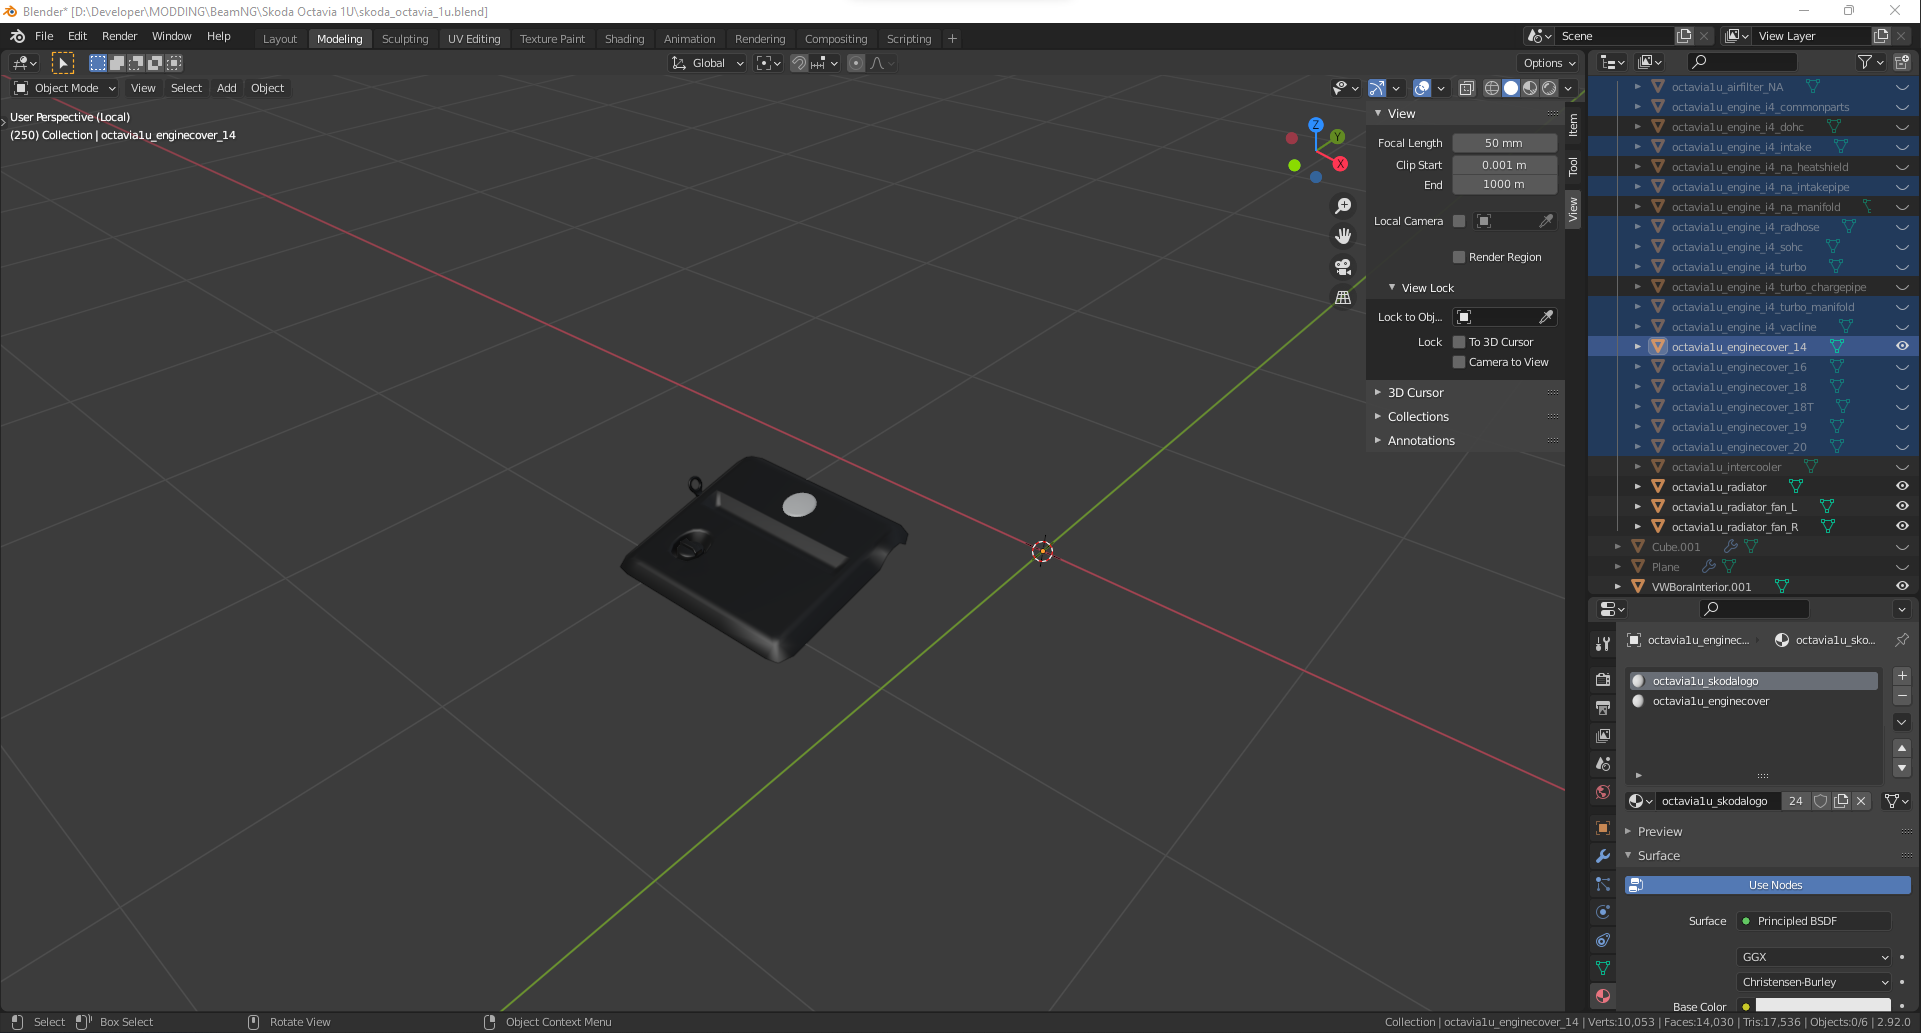Click the Focal Length value field

tap(1504, 143)
